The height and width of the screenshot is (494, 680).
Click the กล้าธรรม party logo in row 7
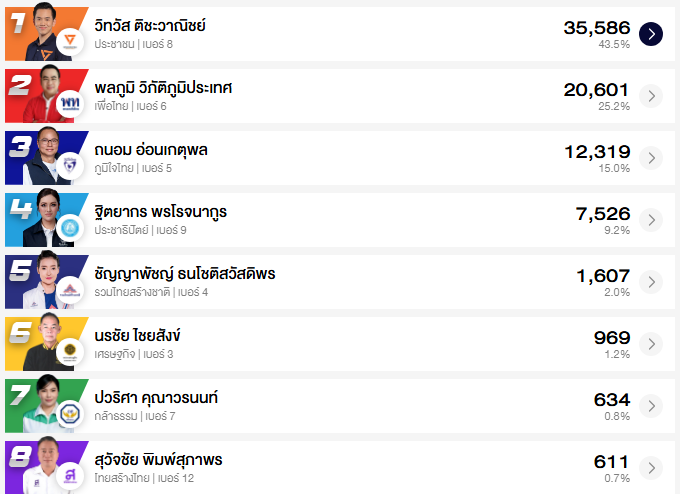pyautogui.click(x=70, y=414)
